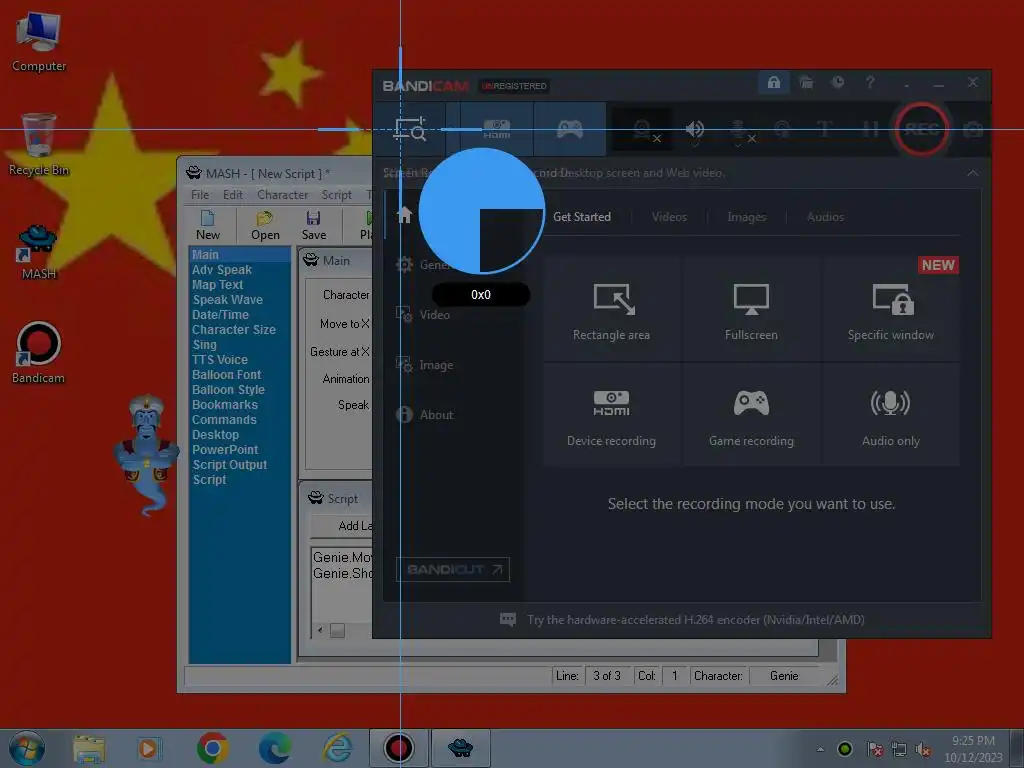This screenshot has width=1024, height=768.
Task: Open the Computer desktop icon
Action: (39, 41)
